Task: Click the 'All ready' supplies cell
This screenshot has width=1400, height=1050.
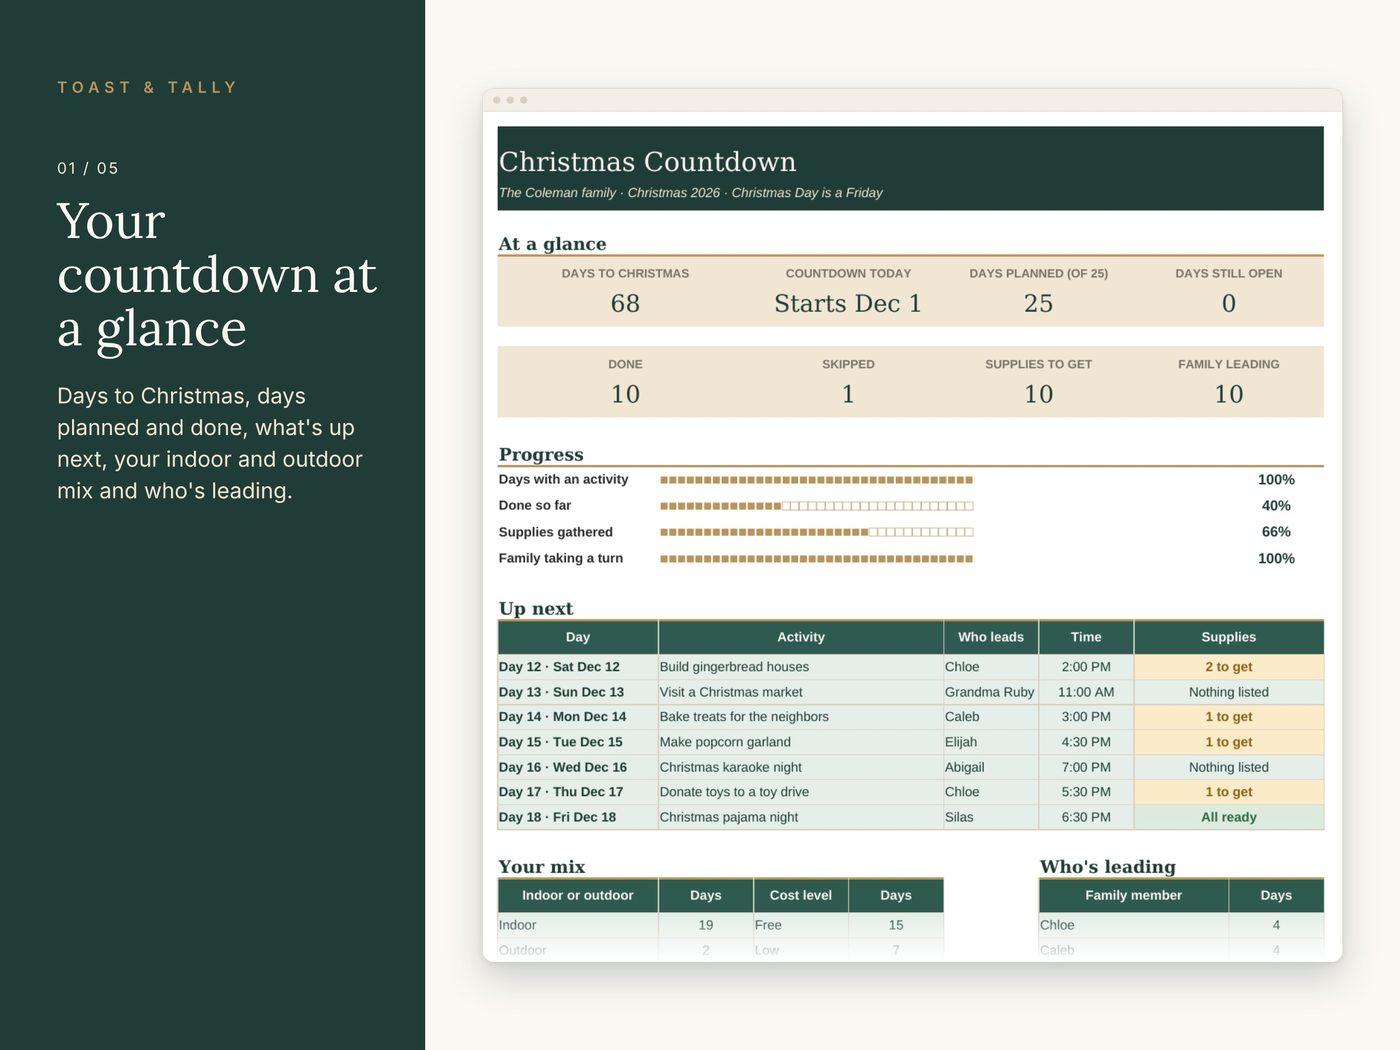Action: click(x=1229, y=817)
